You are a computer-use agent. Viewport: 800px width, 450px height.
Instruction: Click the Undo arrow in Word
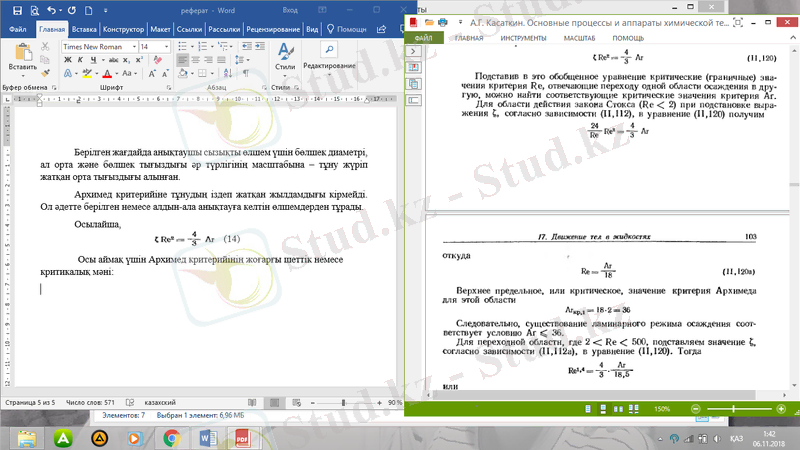click(x=51, y=11)
